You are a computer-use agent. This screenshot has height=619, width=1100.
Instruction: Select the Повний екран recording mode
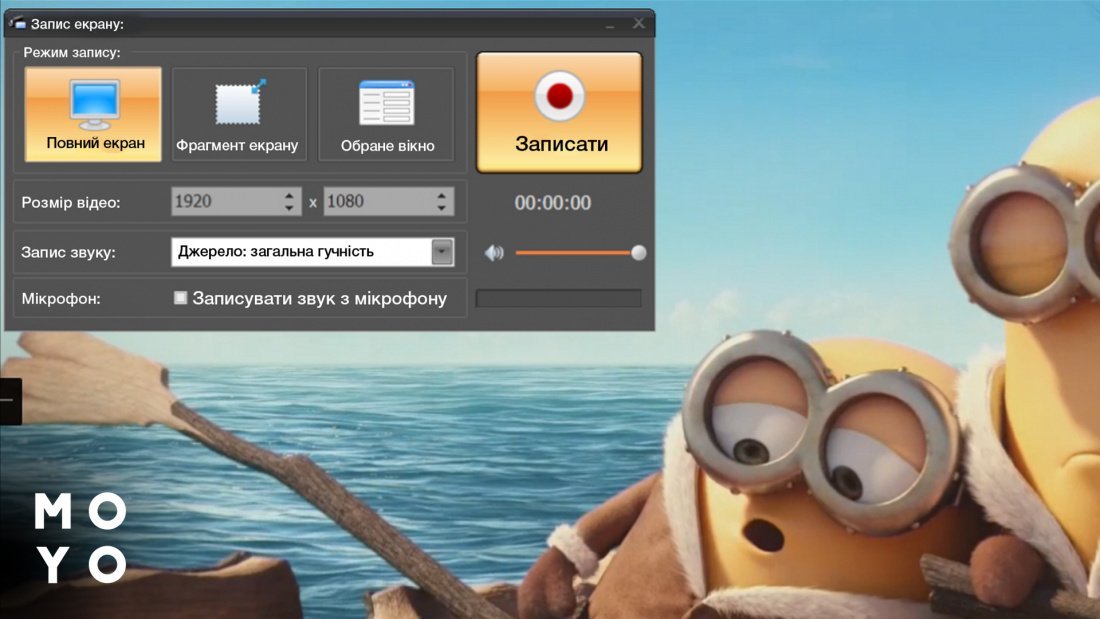tap(95, 114)
